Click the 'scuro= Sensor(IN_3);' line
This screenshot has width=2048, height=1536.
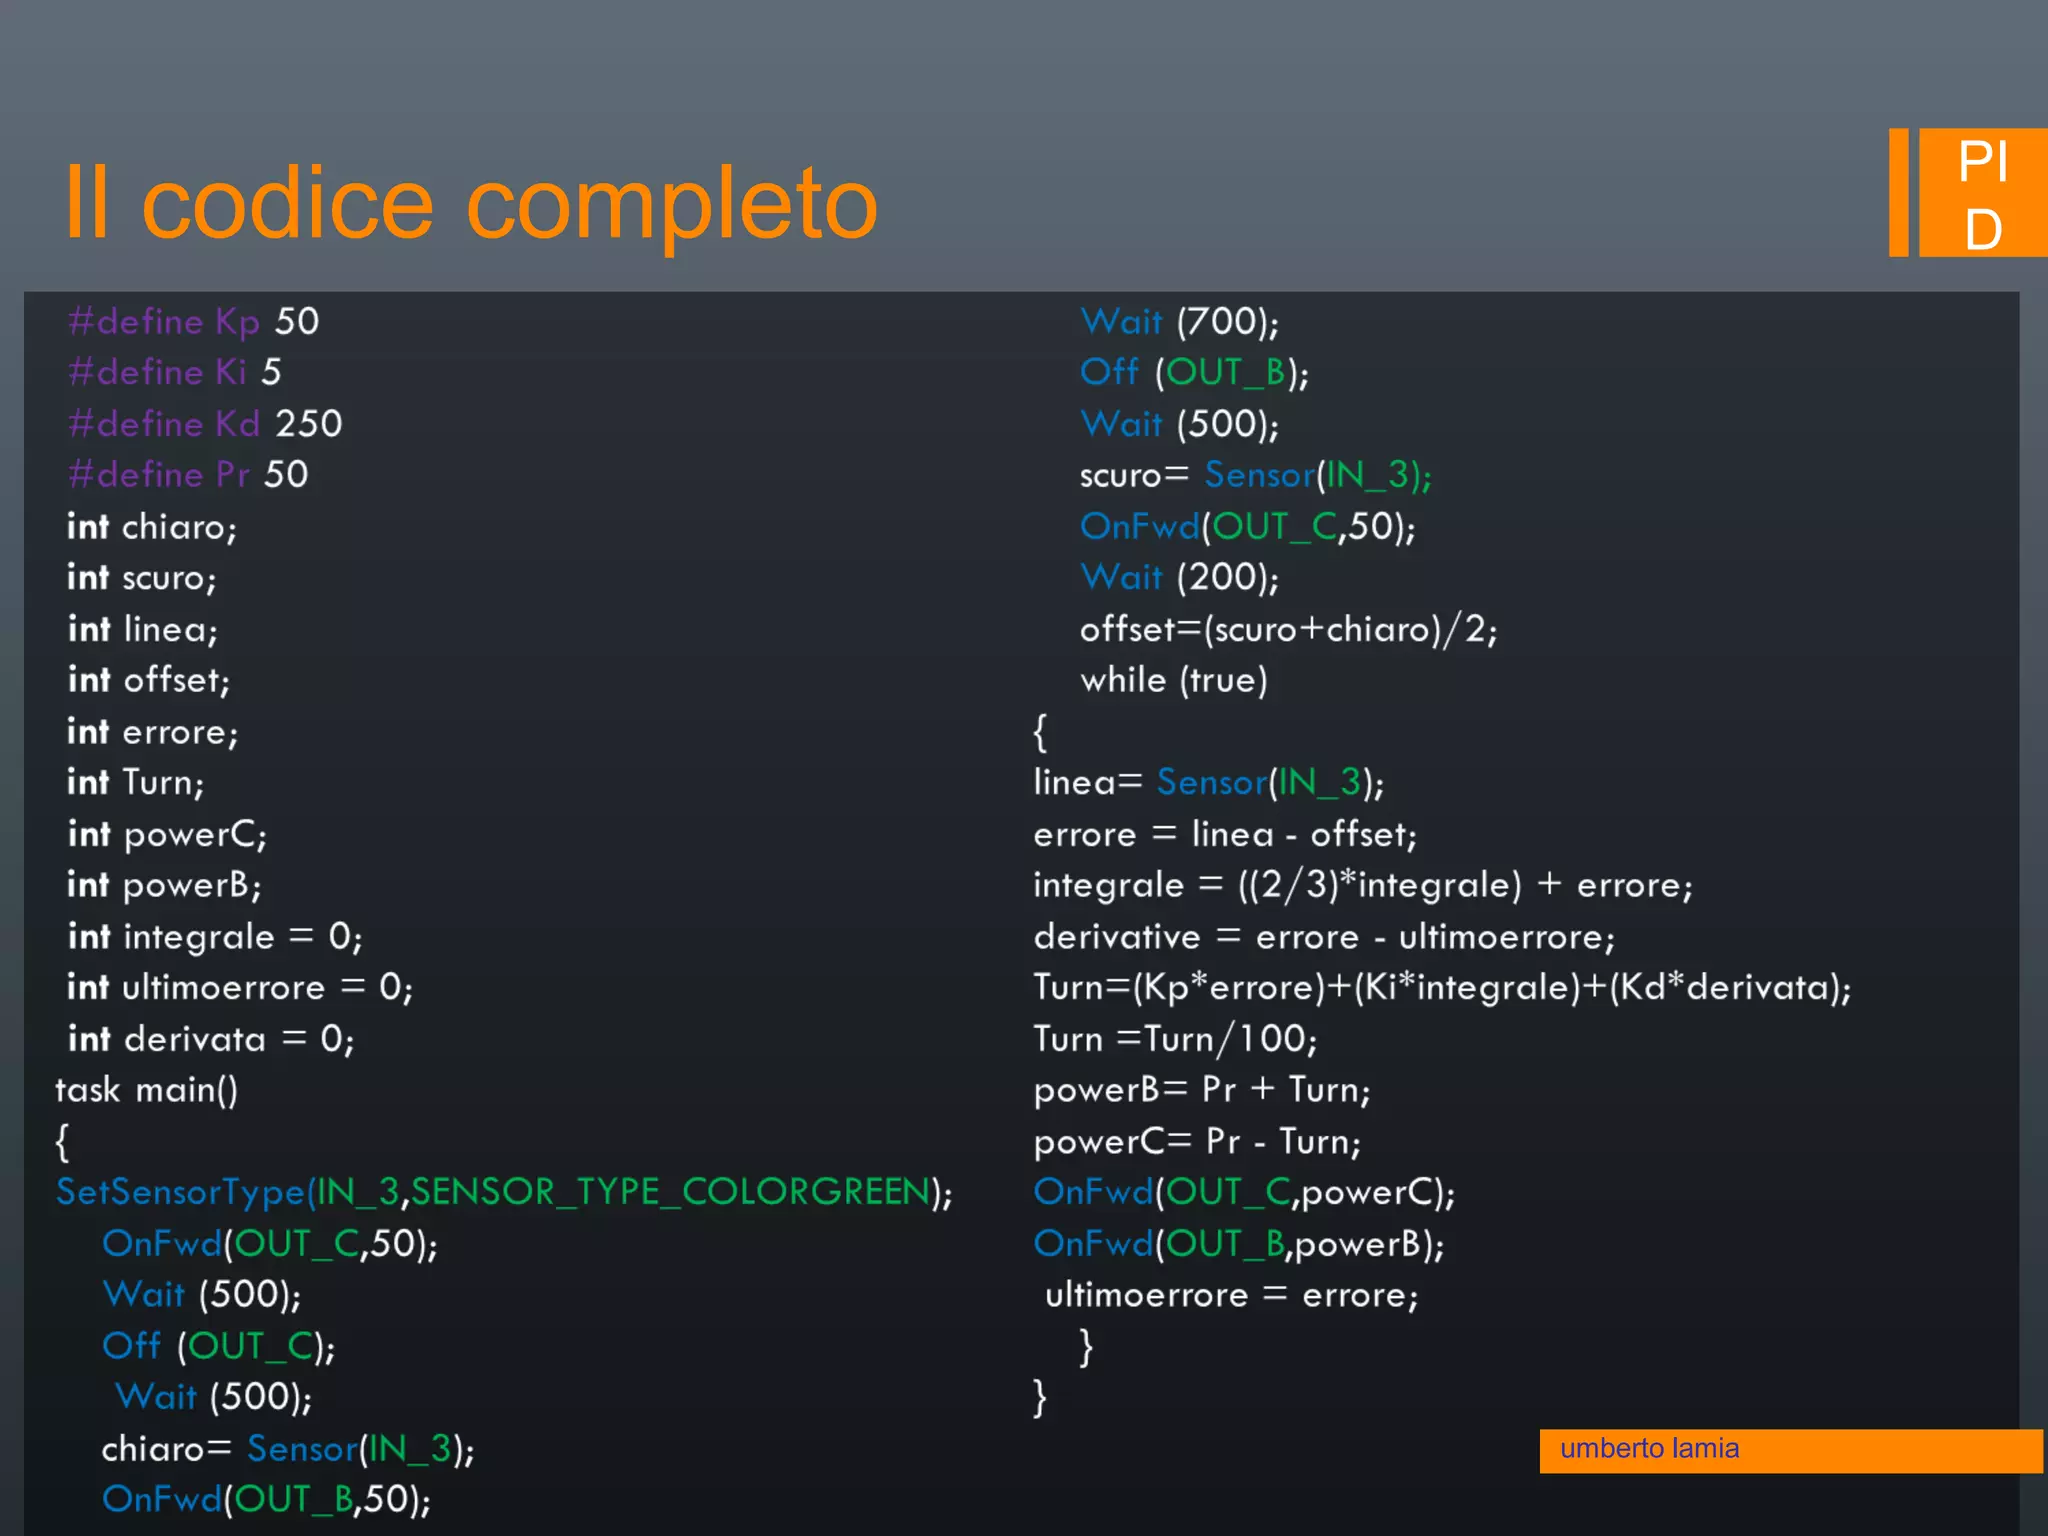click(1256, 475)
